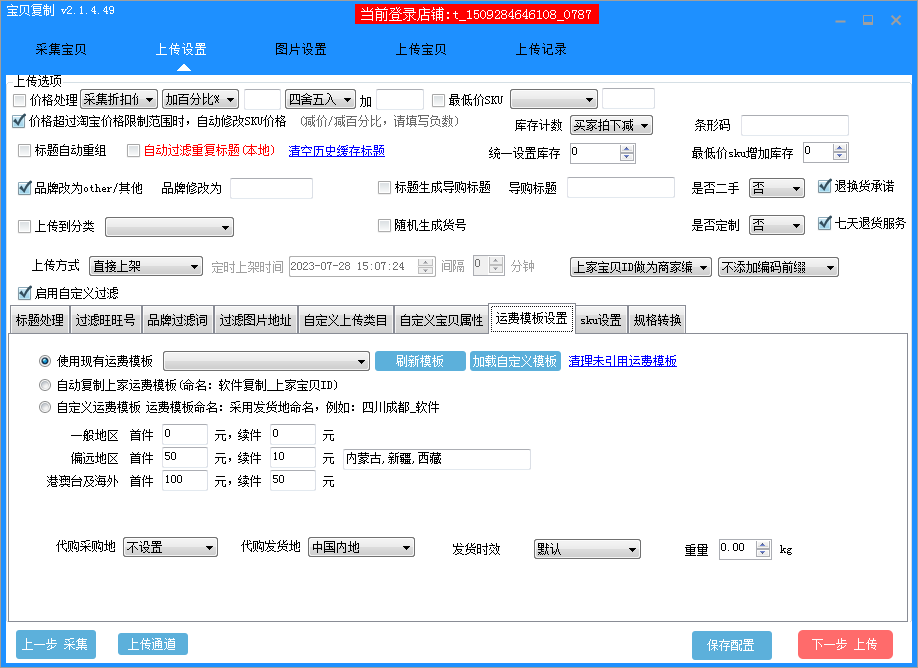Check the 随机生成货号 box
Viewport: 918px width, 668px height.
point(384,225)
